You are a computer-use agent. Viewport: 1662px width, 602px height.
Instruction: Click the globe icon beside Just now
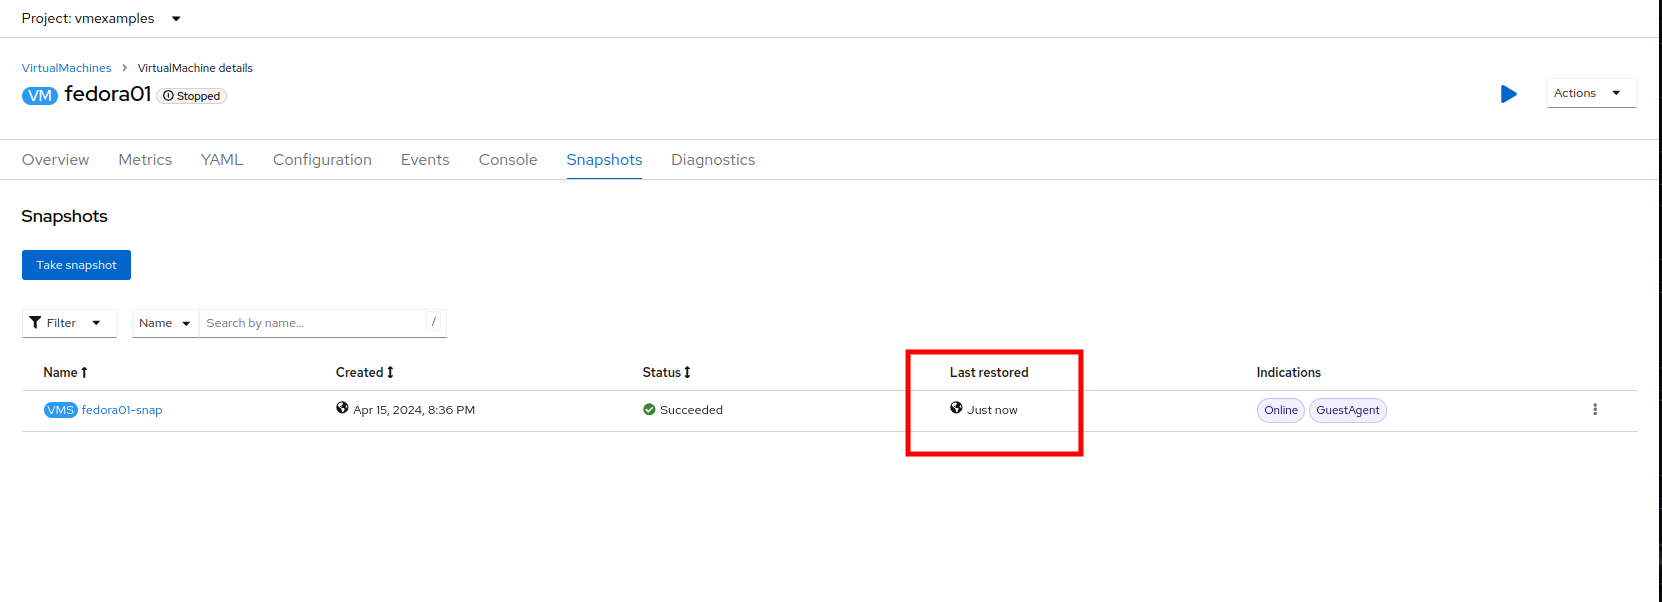pyautogui.click(x=956, y=408)
